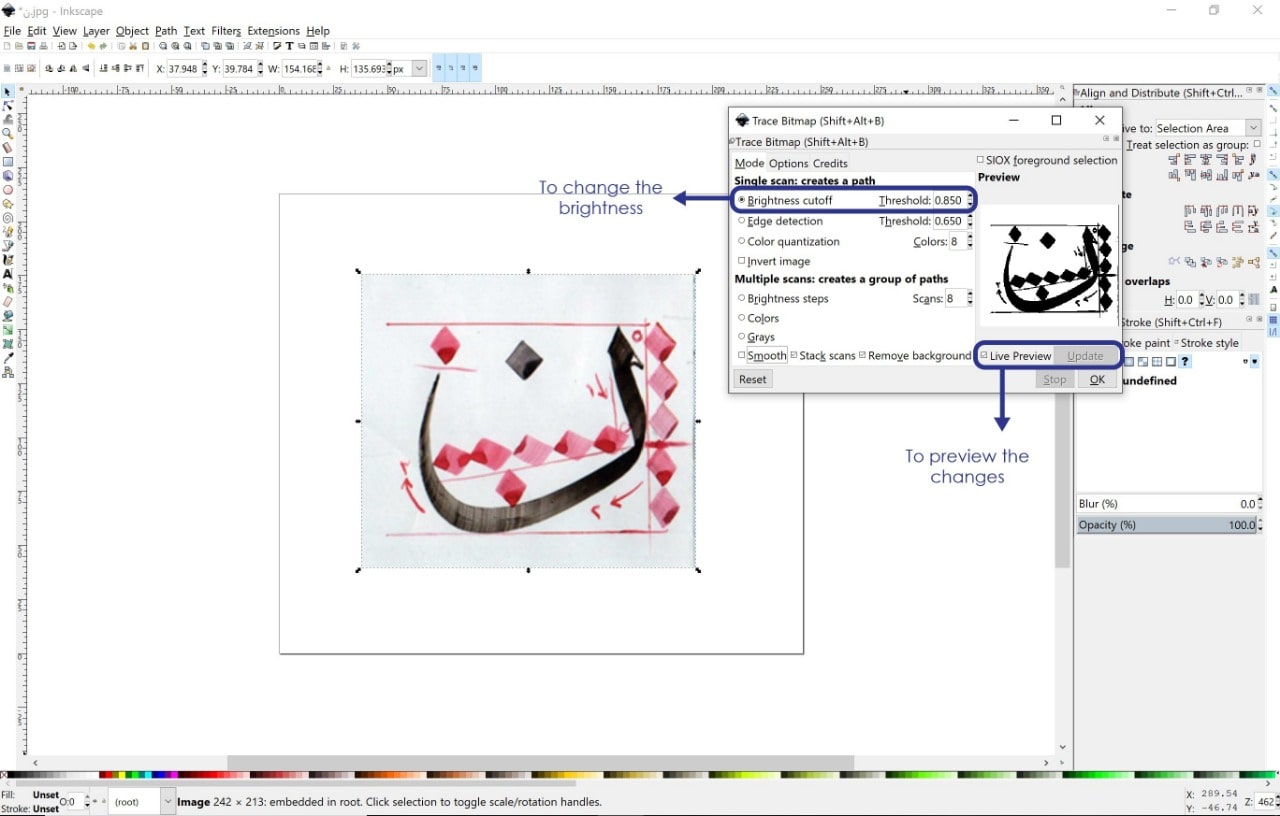The height and width of the screenshot is (816, 1280).
Task: Adjust Brightness steps Scans stepper
Action: (970, 298)
